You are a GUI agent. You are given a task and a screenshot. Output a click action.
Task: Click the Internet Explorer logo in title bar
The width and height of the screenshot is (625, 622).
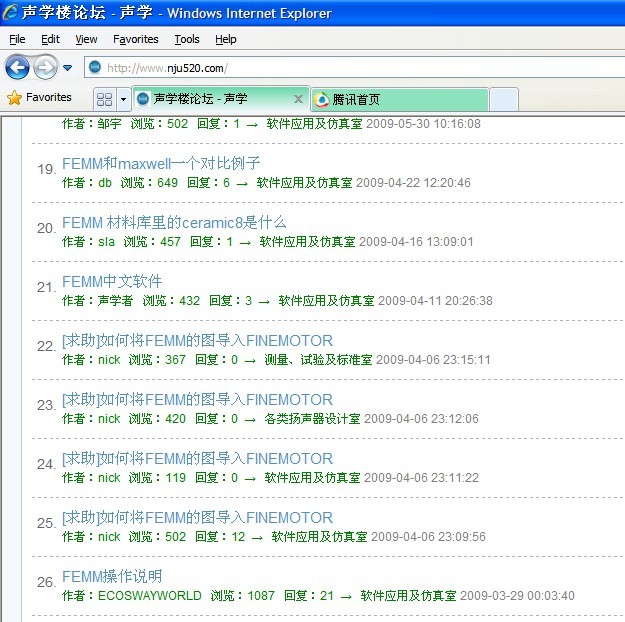(11, 14)
